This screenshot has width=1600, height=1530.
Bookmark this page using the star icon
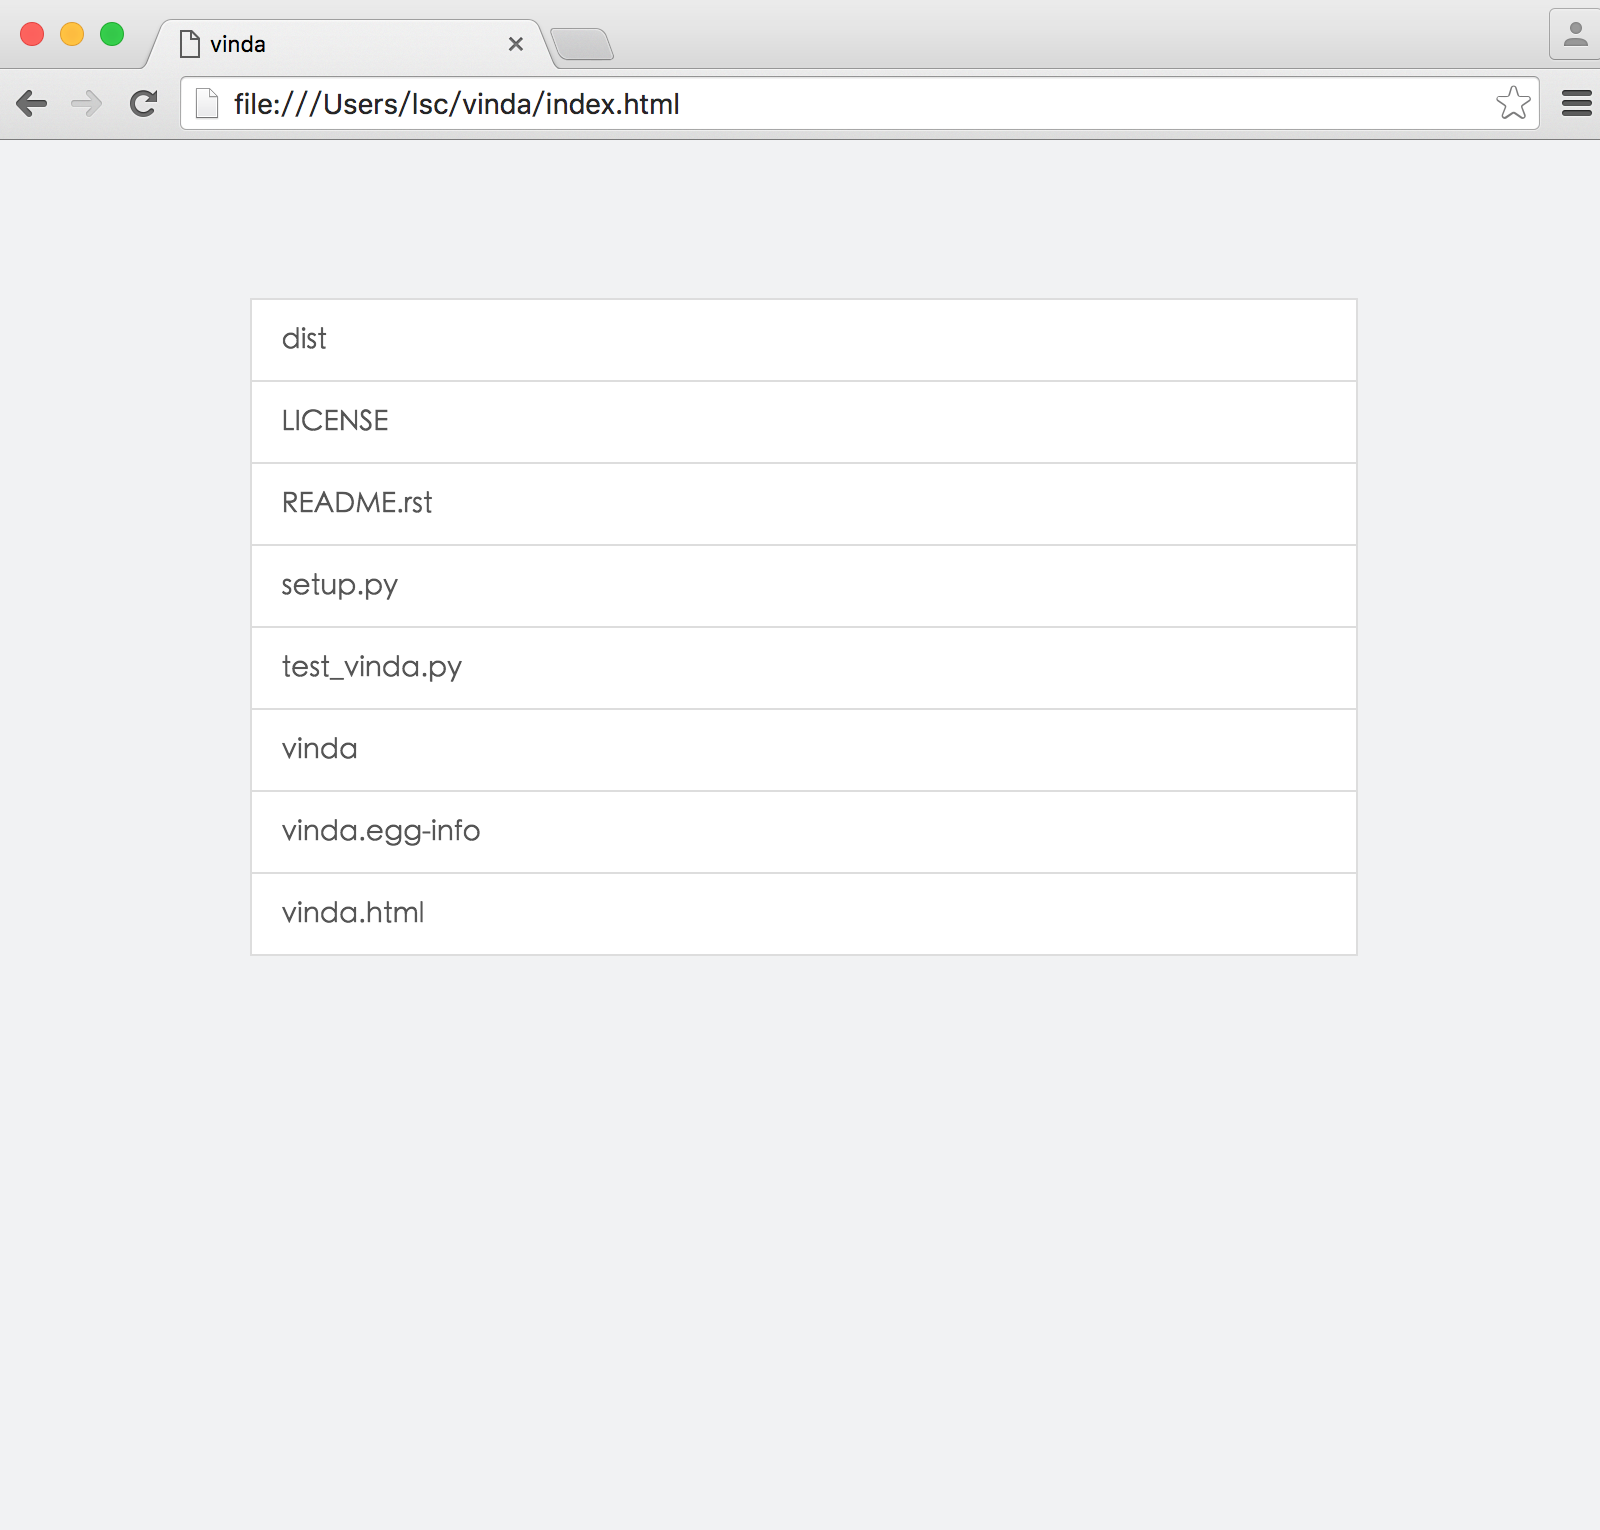pos(1513,103)
